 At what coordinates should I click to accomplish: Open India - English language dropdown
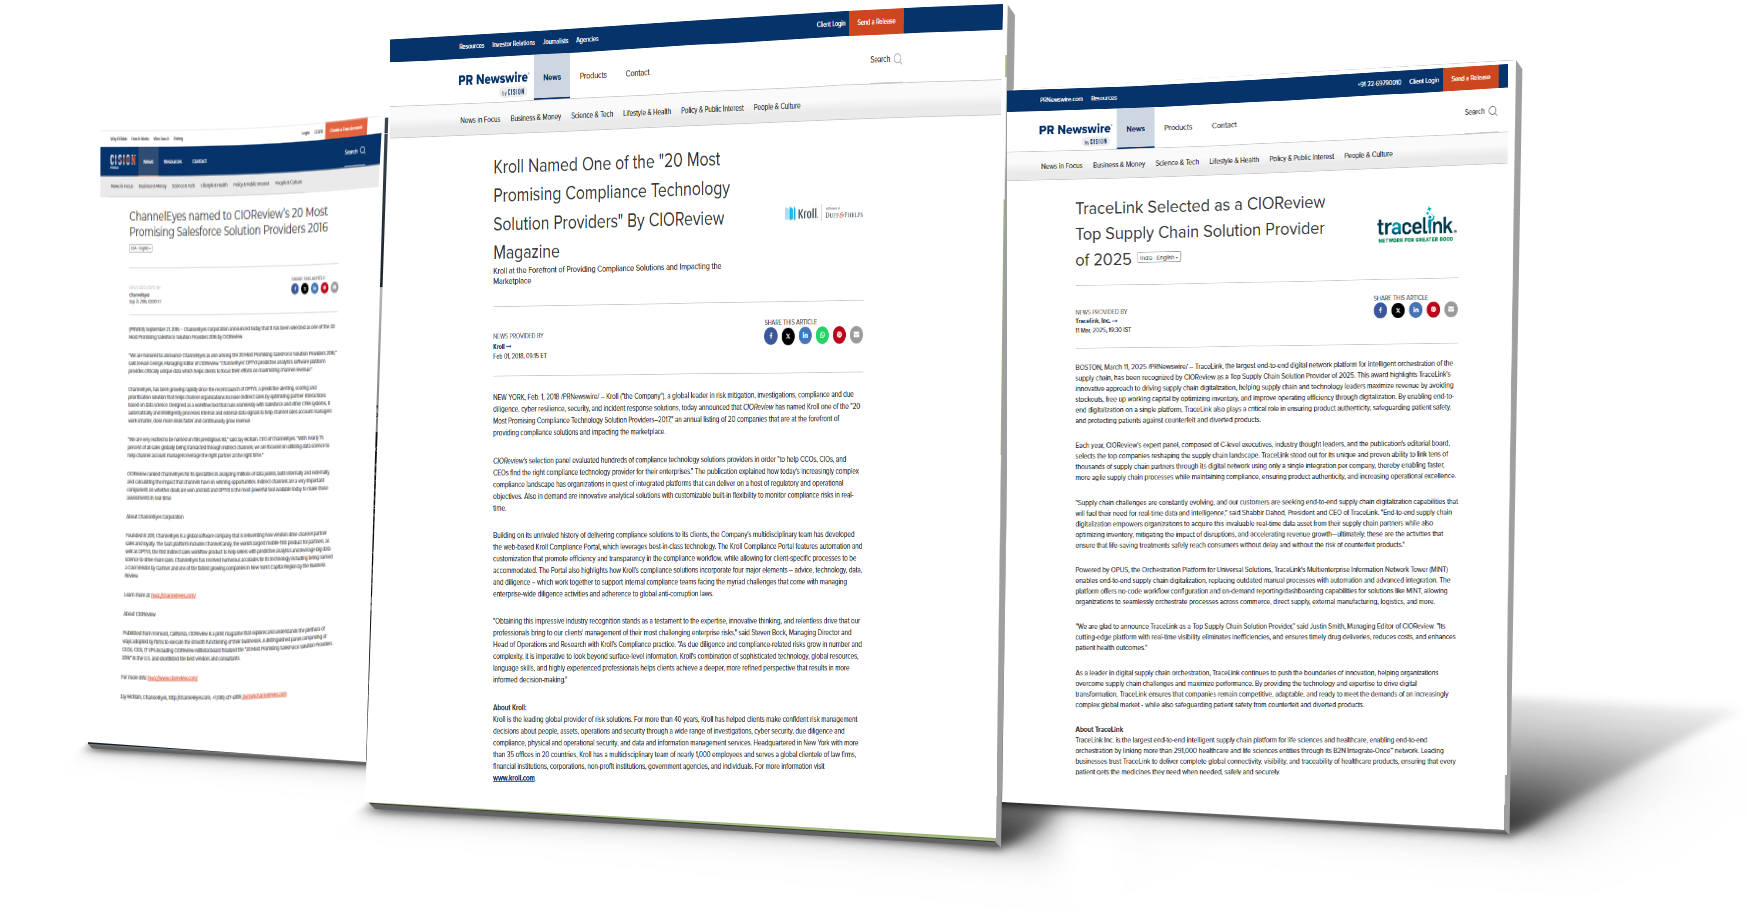click(x=1159, y=257)
